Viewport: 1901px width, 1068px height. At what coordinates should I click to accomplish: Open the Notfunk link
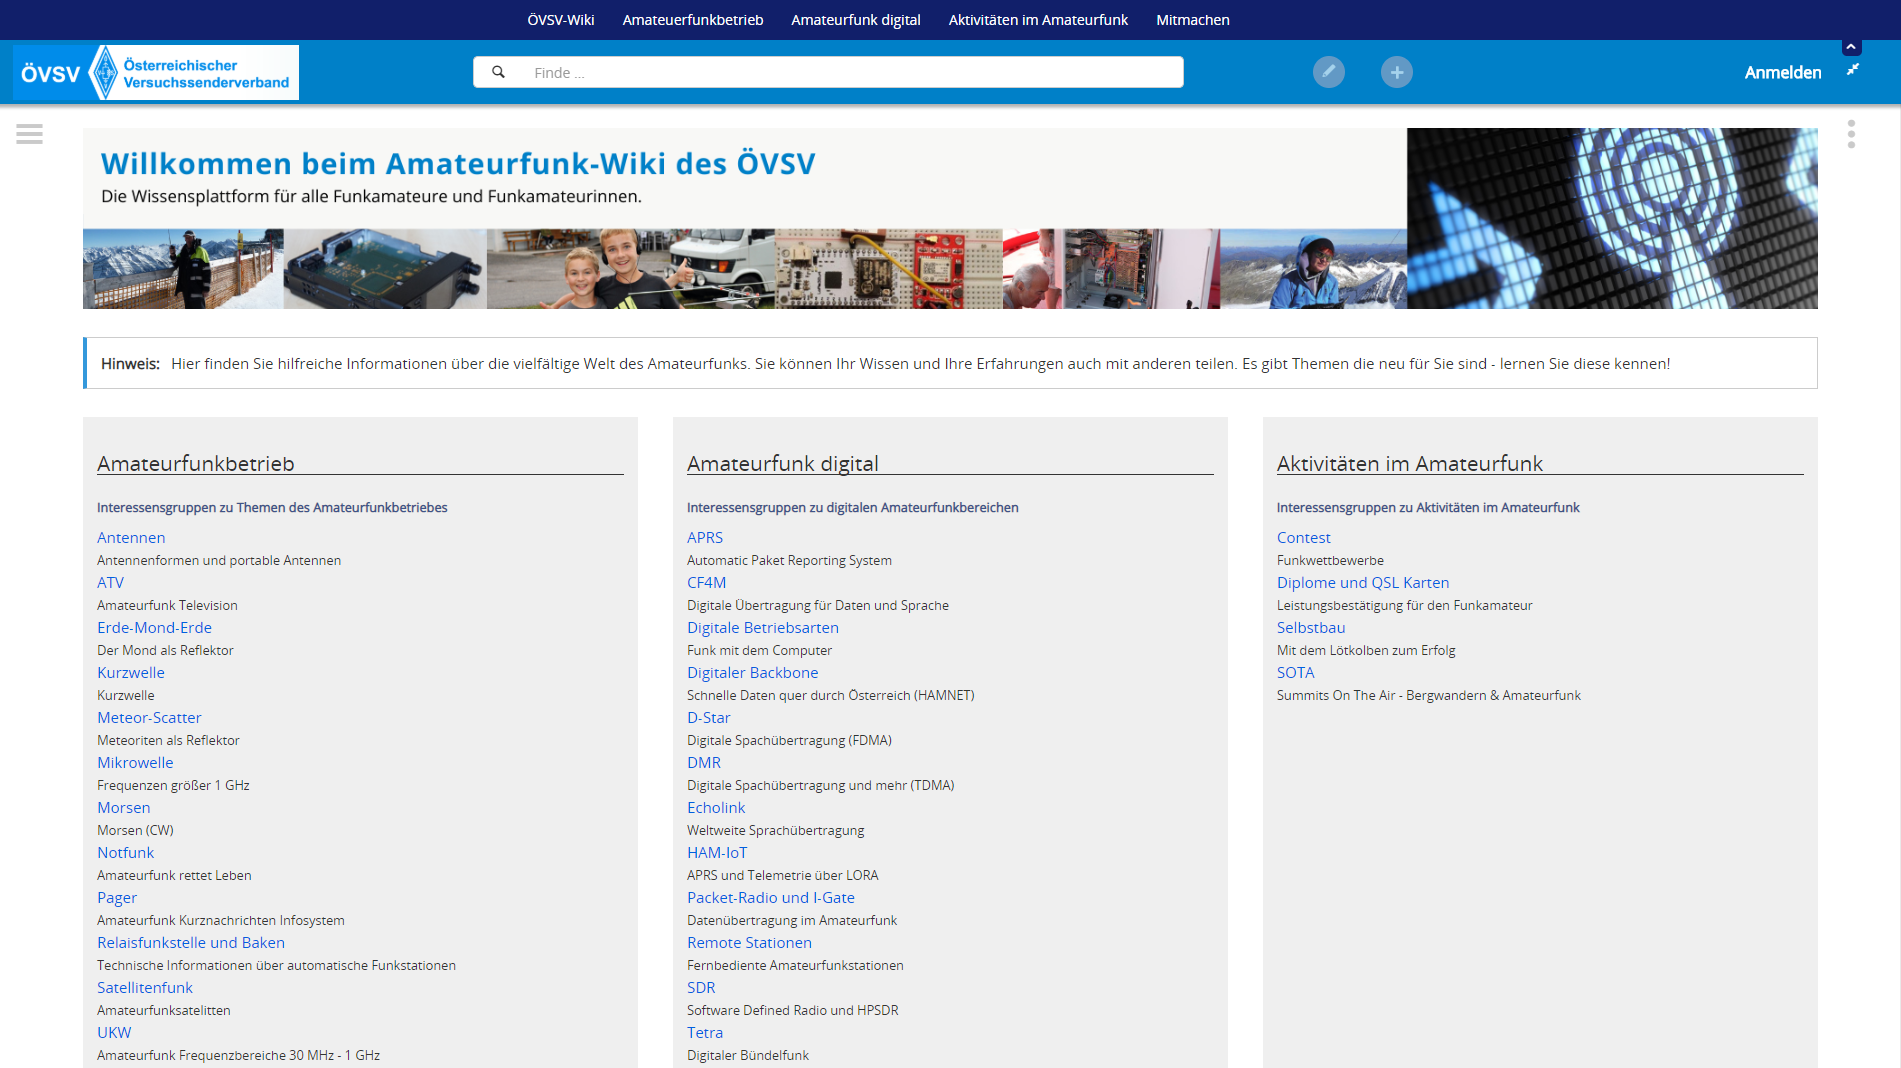(125, 853)
